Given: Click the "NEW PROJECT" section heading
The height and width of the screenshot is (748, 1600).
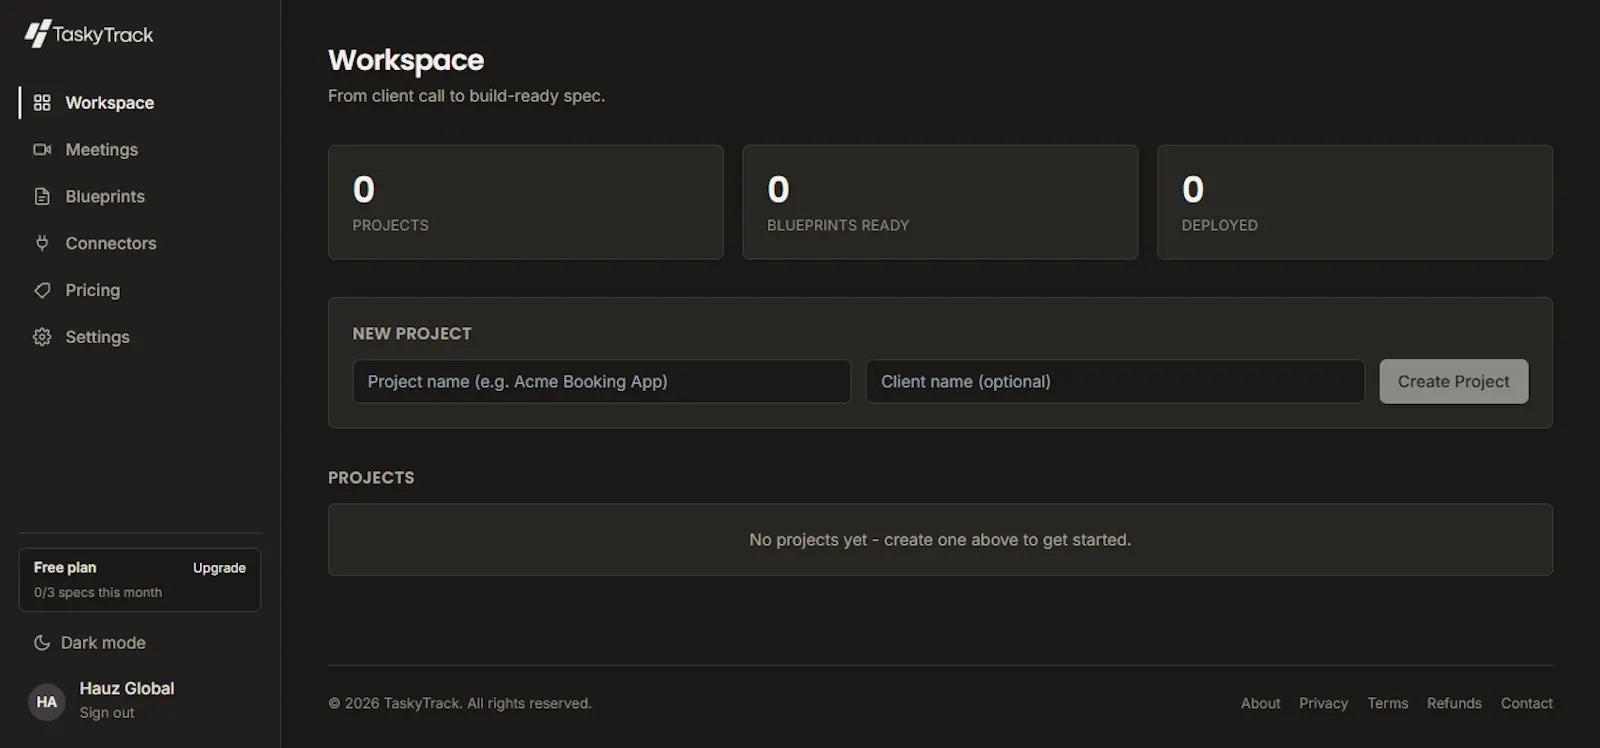Looking at the screenshot, I should (412, 334).
